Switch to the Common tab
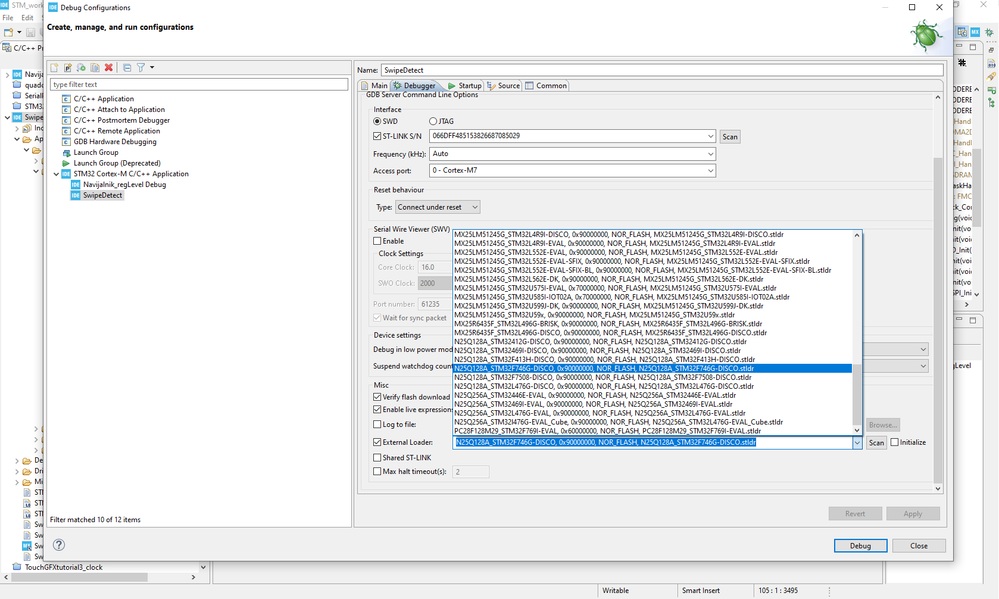 coord(546,85)
